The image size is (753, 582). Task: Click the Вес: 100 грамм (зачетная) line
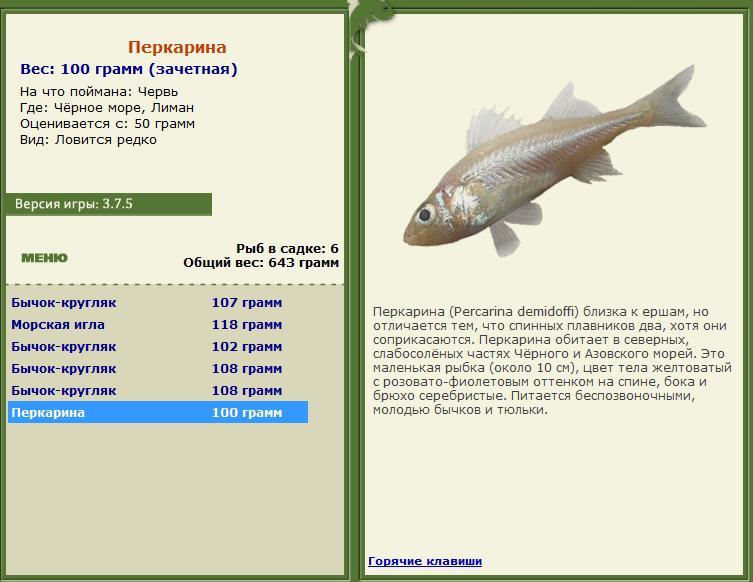[129, 69]
